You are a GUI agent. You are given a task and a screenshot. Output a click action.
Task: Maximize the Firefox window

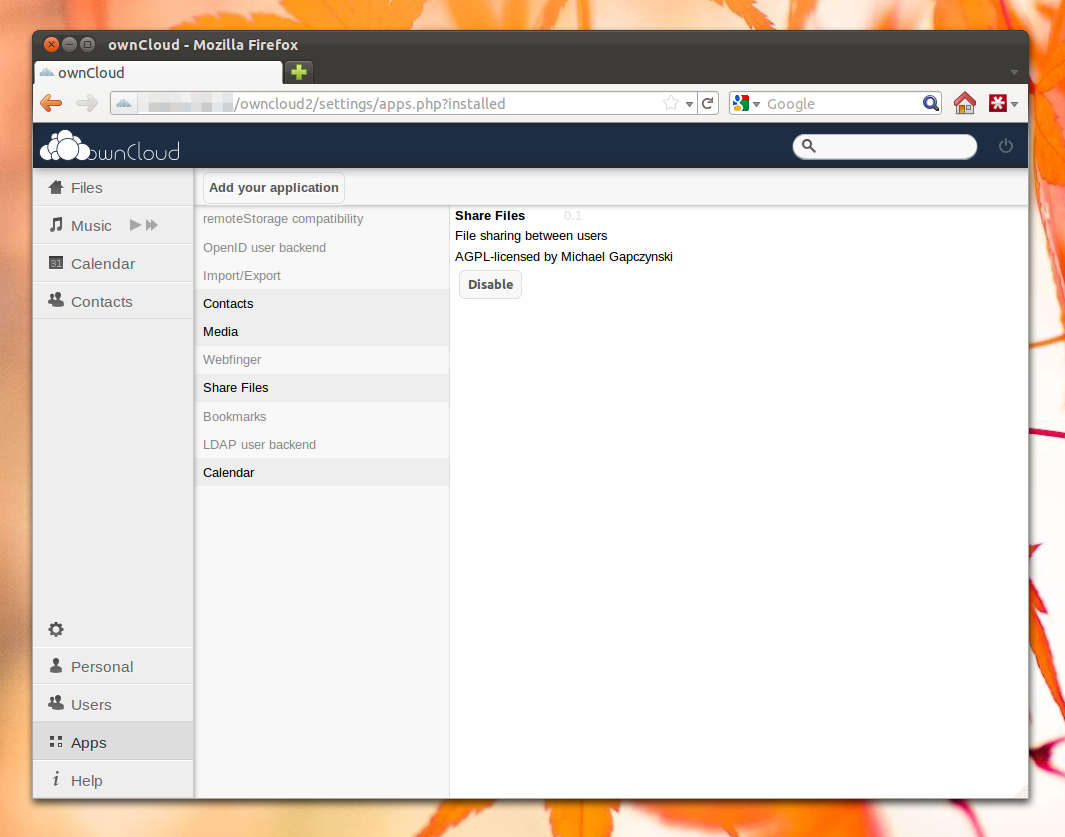point(87,45)
